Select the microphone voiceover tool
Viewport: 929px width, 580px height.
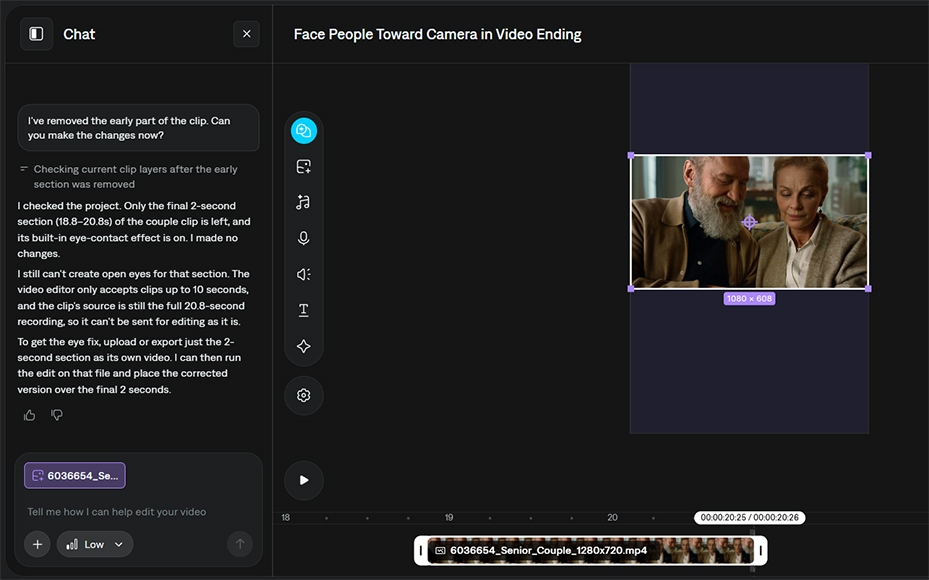coord(303,238)
